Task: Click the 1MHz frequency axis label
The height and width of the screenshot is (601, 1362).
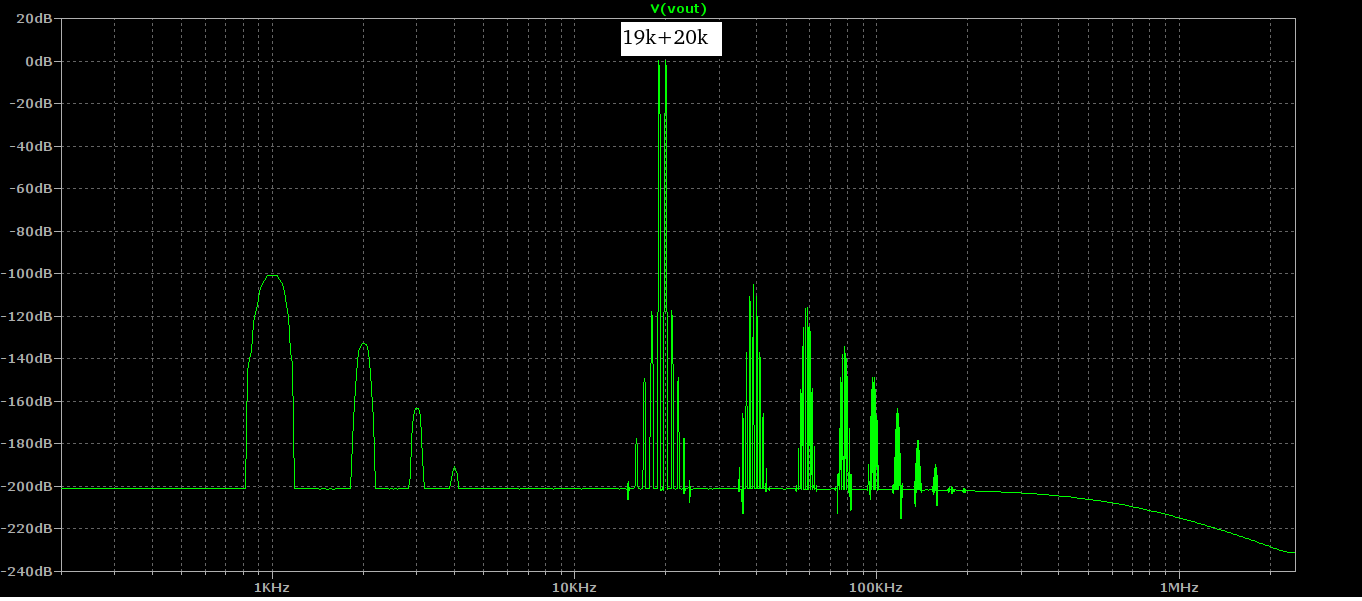Action: 1178,588
